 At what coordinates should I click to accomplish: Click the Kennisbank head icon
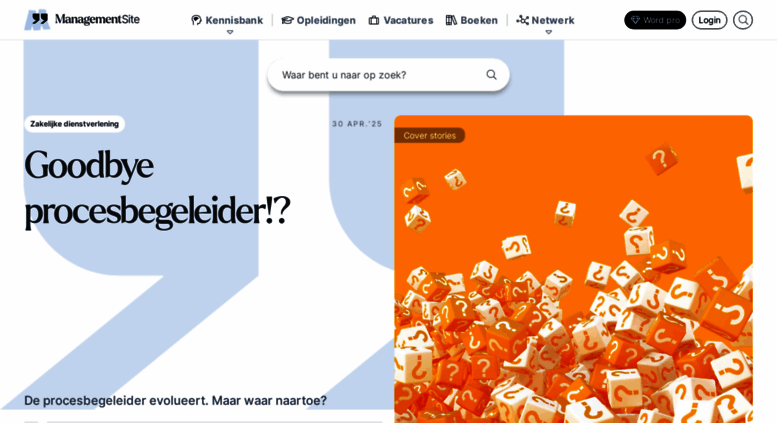click(x=197, y=20)
